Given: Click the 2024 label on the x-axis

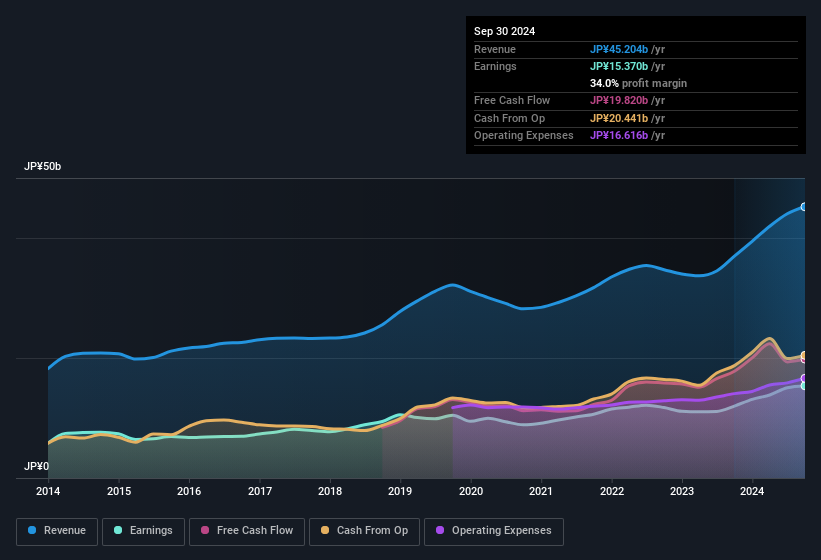Looking at the screenshot, I should (752, 491).
